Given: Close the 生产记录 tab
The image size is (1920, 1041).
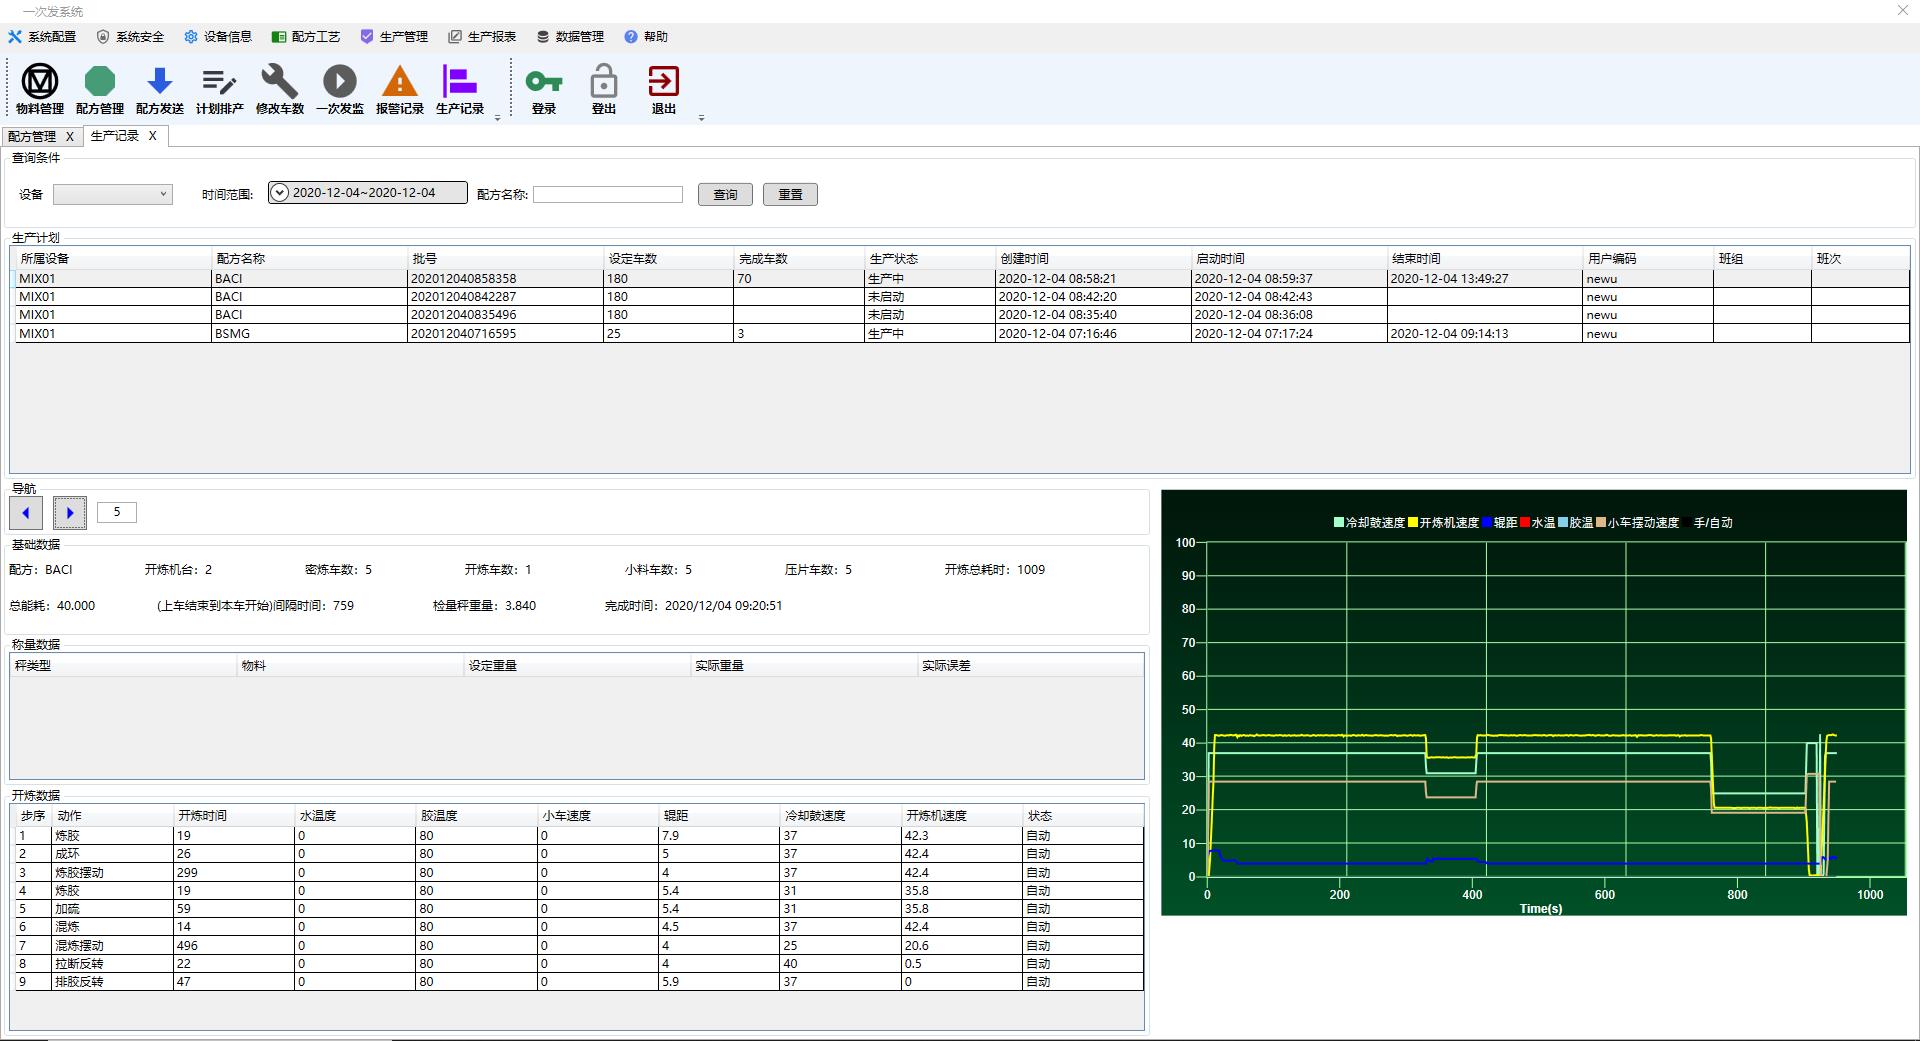Looking at the screenshot, I should [153, 136].
